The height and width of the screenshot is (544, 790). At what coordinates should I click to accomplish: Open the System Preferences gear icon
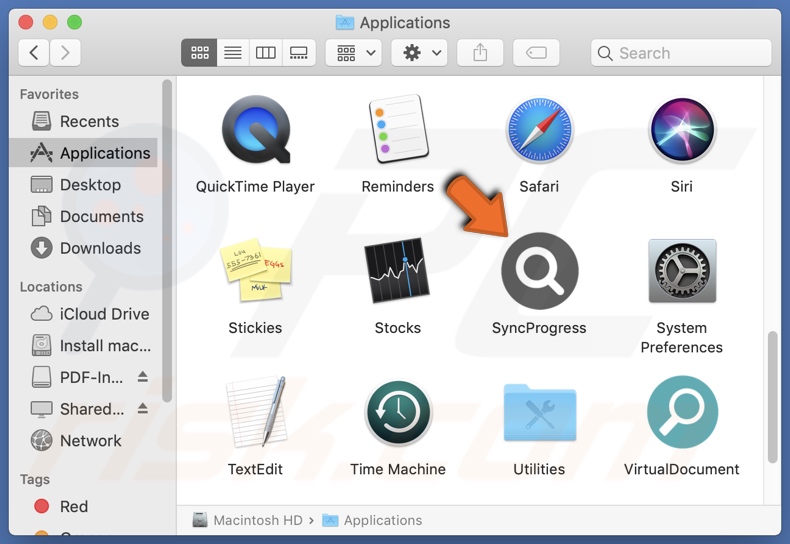click(x=682, y=271)
